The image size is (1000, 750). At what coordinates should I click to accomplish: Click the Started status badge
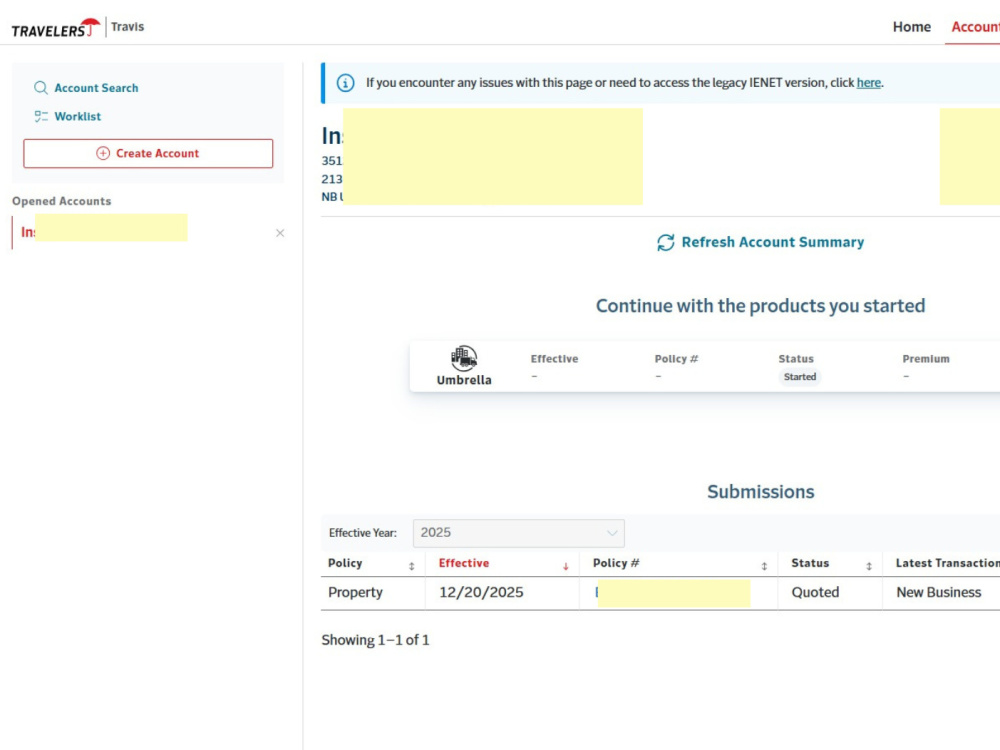tap(799, 376)
